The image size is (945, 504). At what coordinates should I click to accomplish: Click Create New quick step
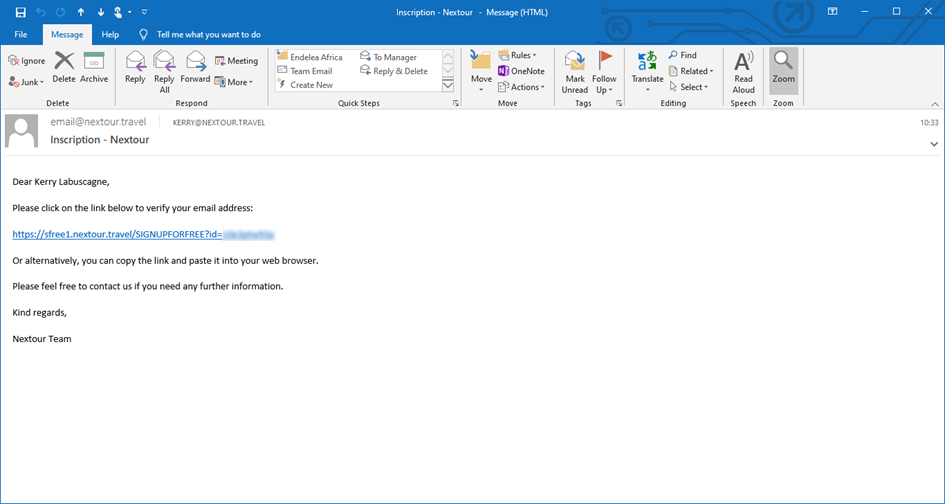click(305, 85)
